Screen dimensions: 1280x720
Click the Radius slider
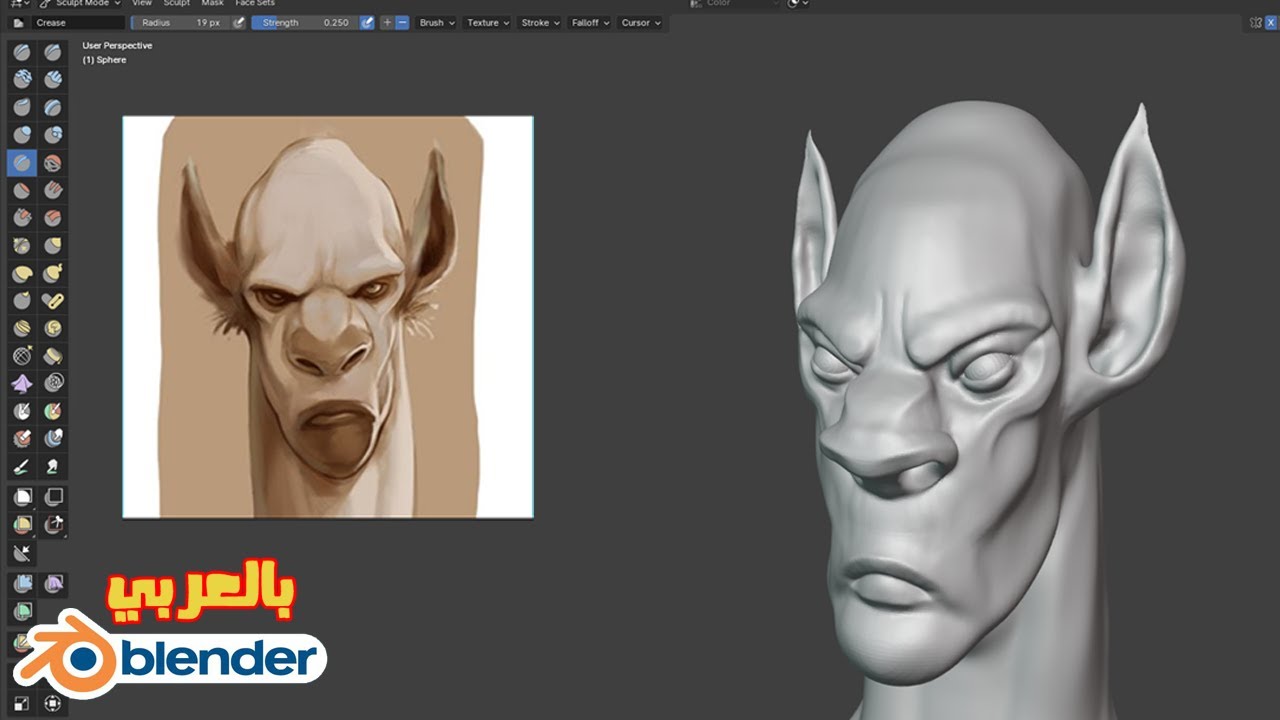[181, 22]
